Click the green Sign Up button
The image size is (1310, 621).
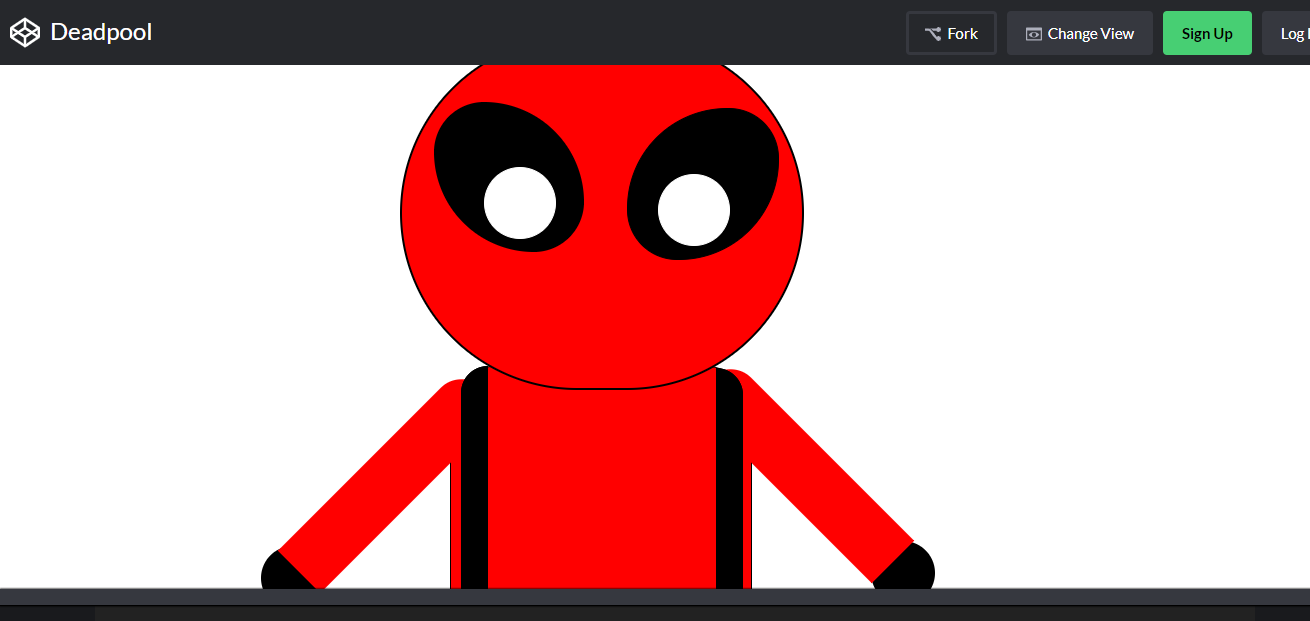point(1207,33)
